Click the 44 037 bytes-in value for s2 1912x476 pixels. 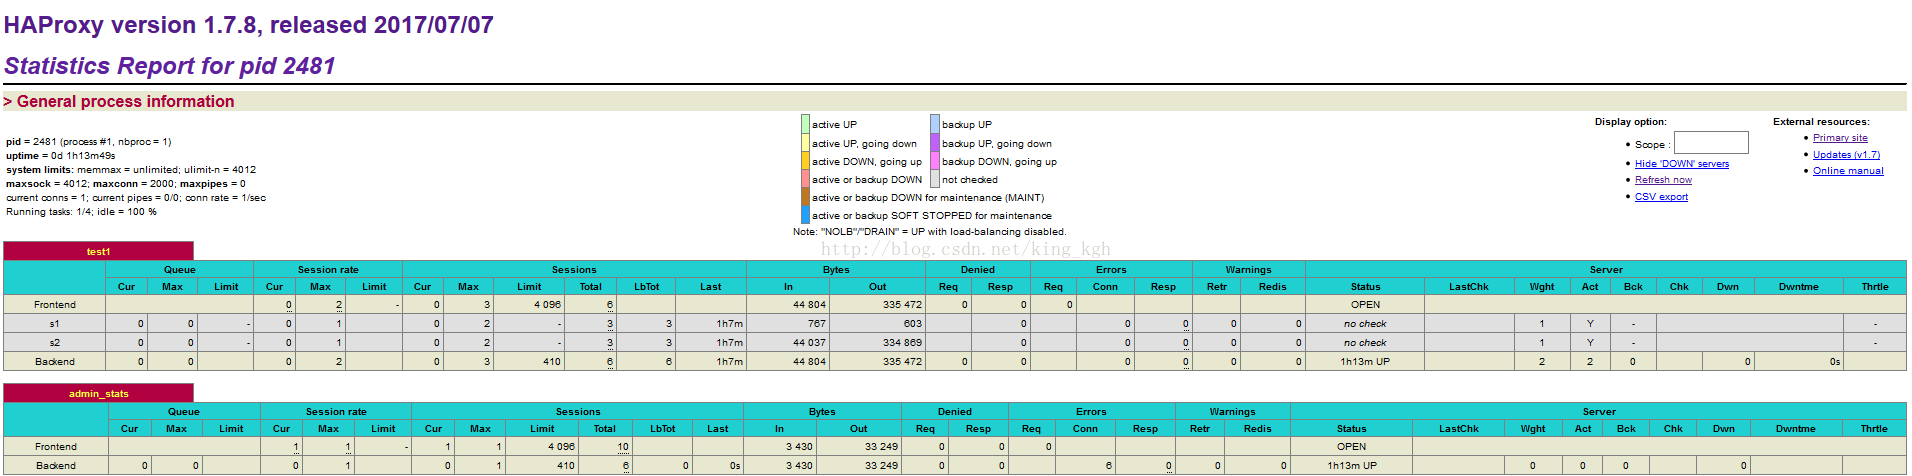coord(809,343)
